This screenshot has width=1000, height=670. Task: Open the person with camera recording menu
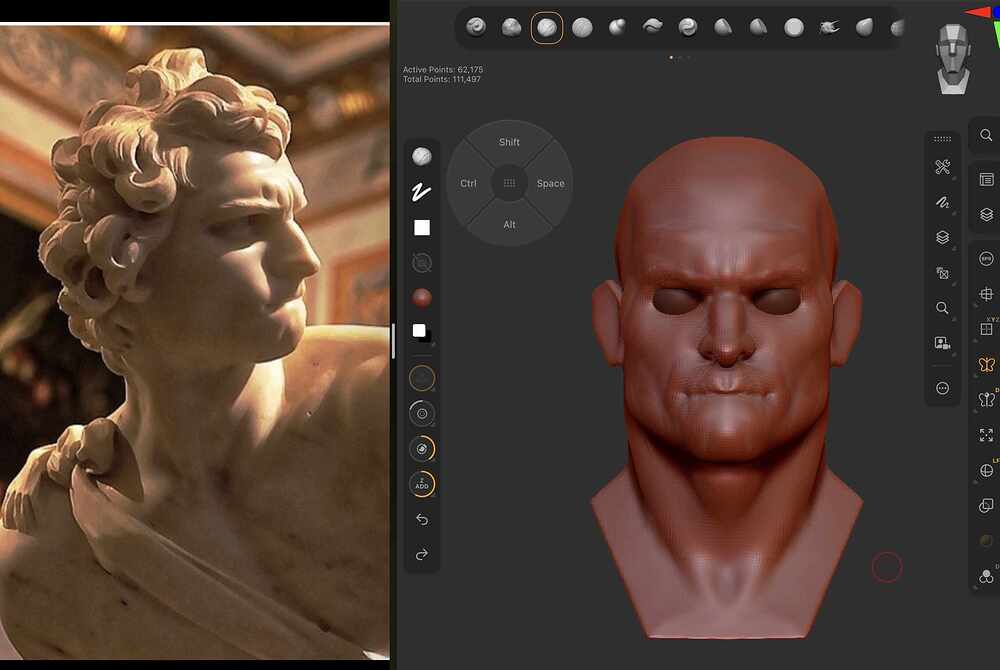point(942,343)
